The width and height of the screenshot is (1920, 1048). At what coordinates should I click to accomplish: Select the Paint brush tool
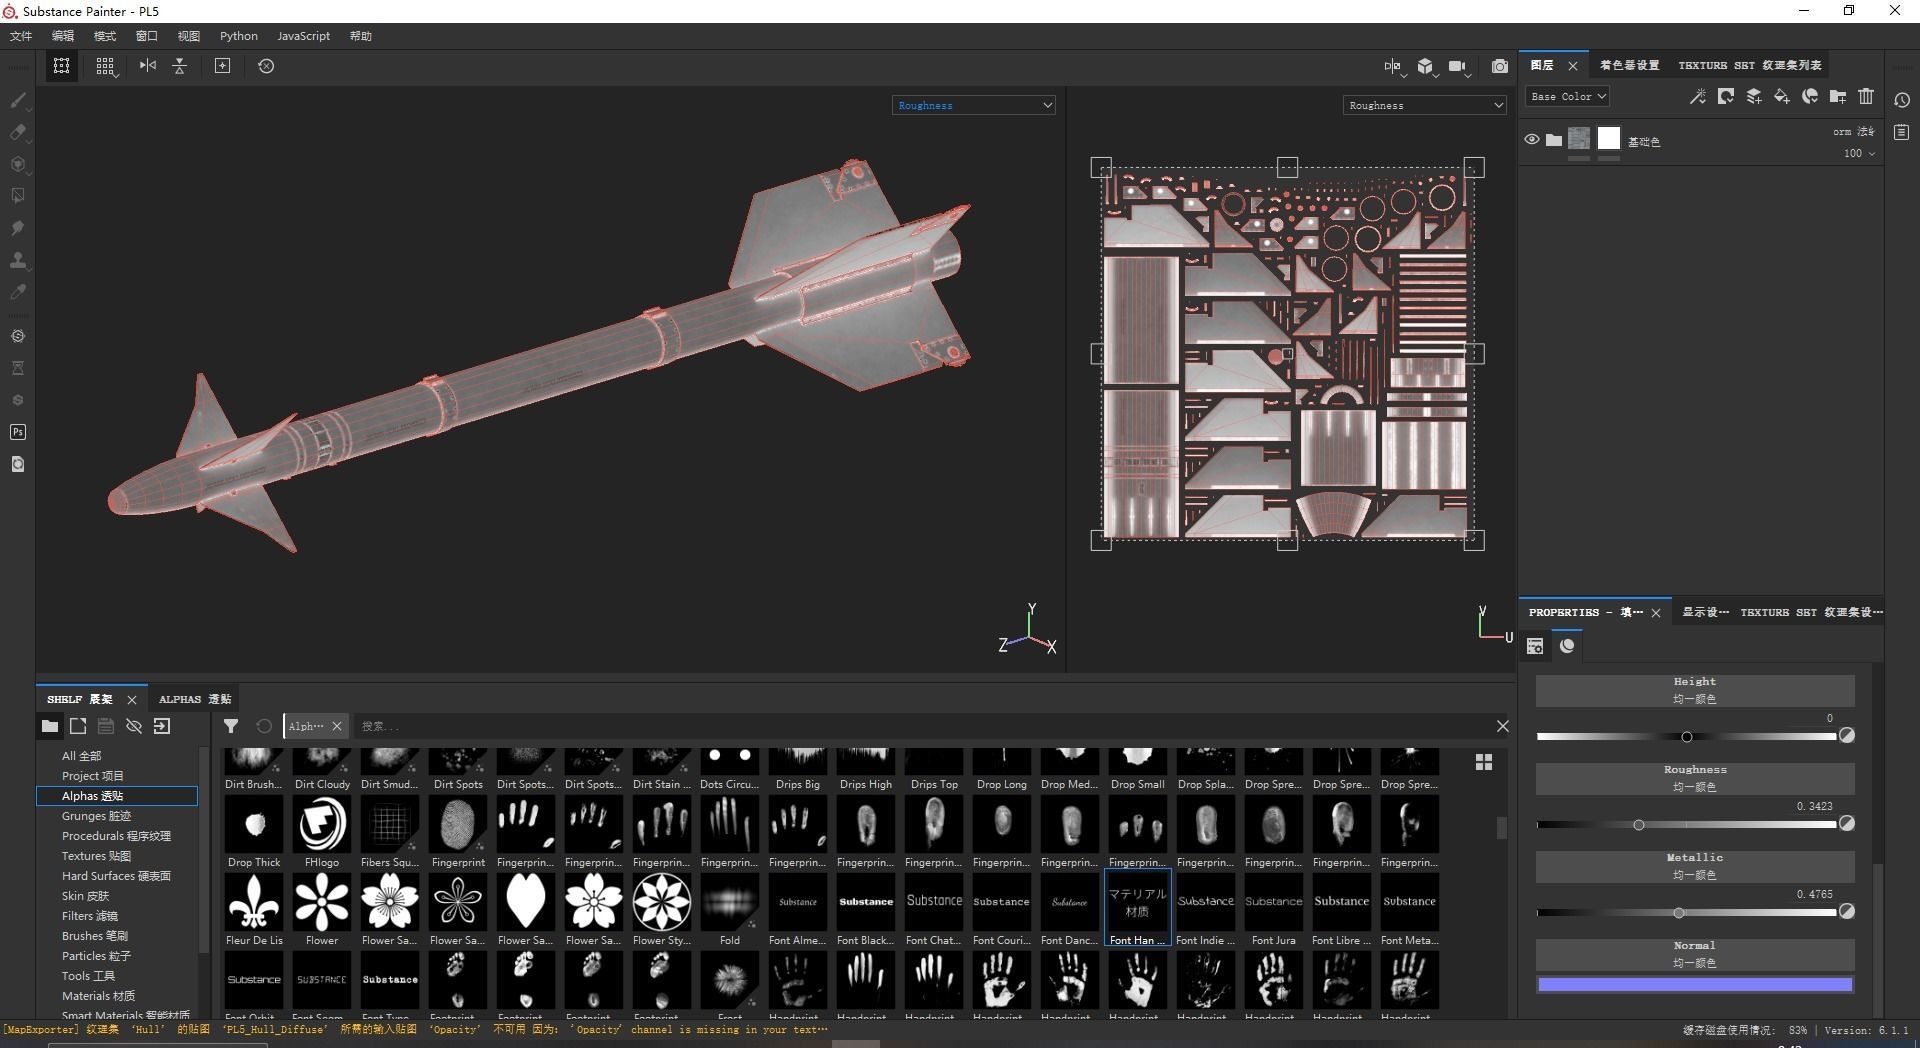(17, 100)
